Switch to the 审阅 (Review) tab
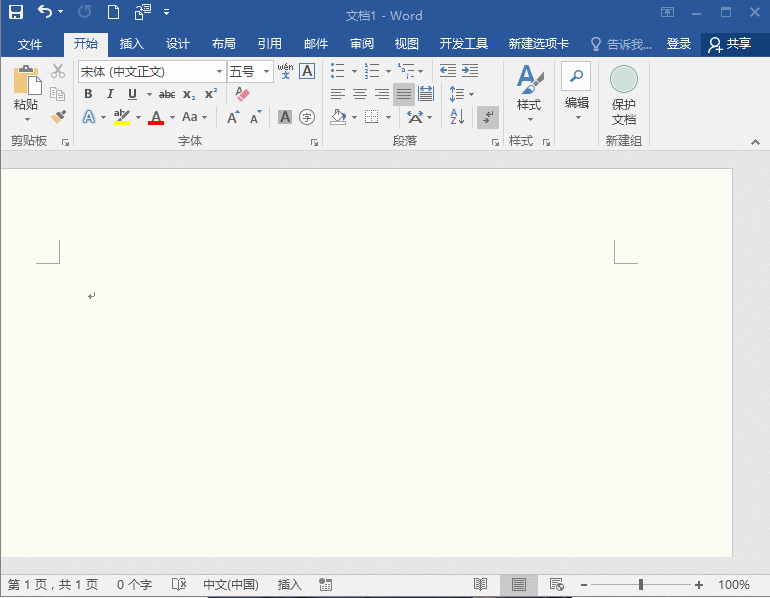770x598 pixels. pos(362,44)
